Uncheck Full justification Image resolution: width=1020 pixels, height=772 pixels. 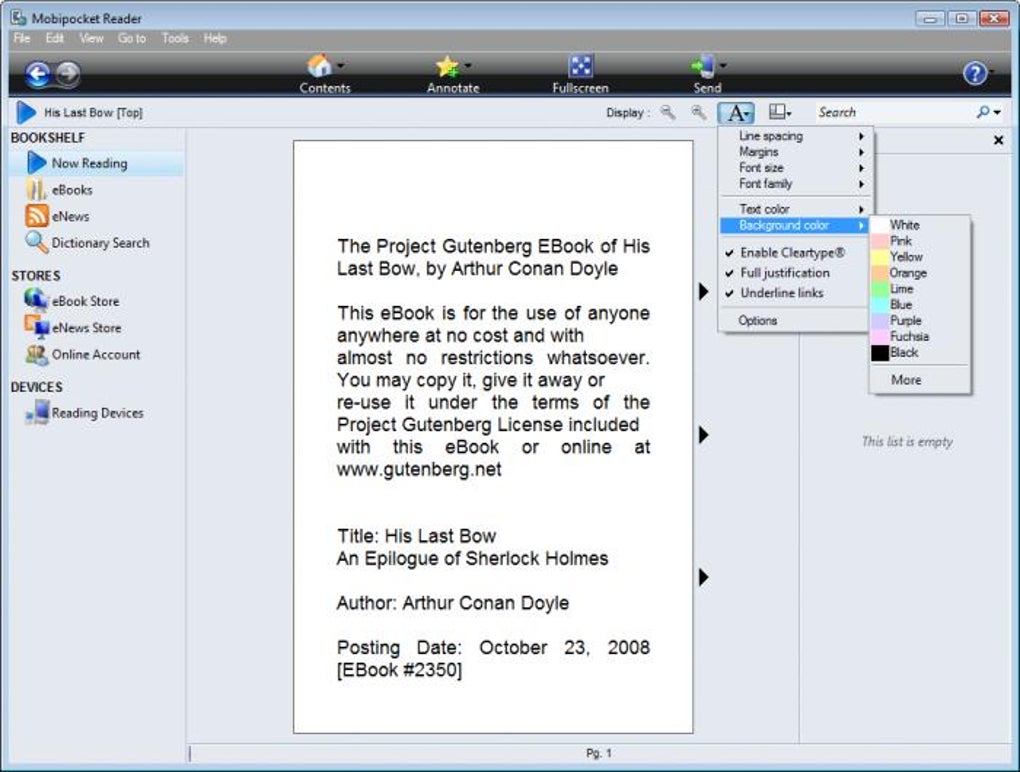pos(786,273)
